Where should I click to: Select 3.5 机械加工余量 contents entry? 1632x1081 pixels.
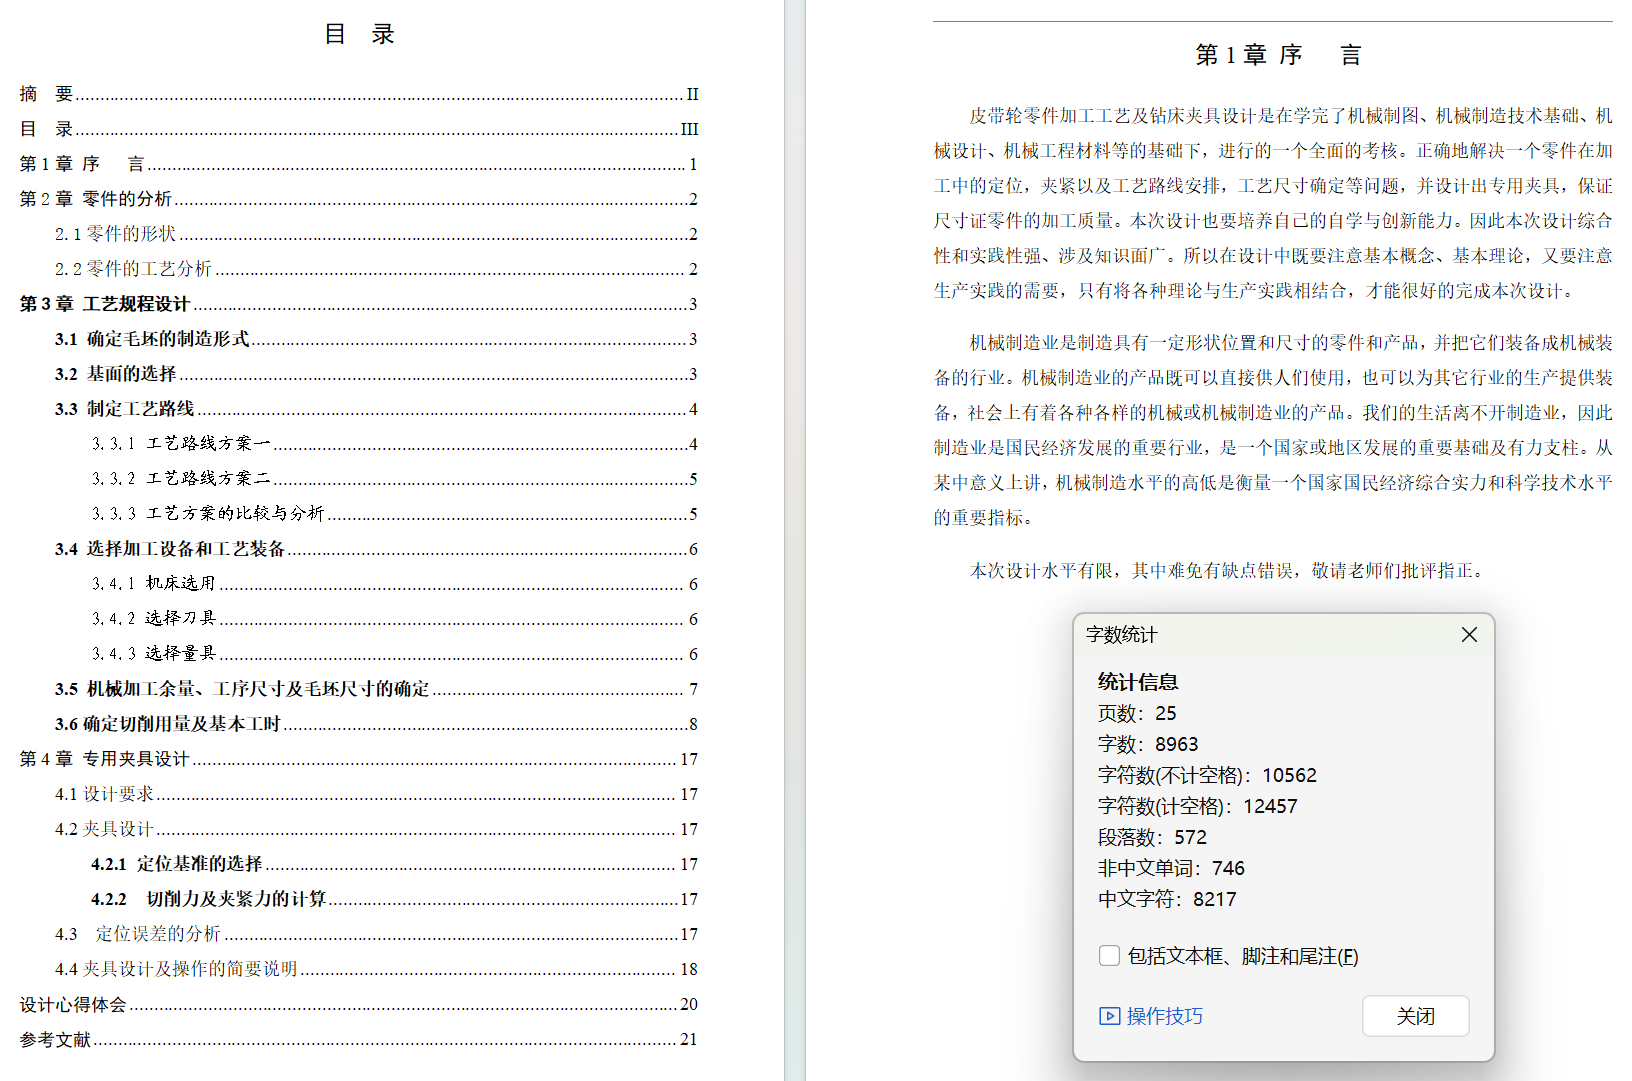coord(242,689)
